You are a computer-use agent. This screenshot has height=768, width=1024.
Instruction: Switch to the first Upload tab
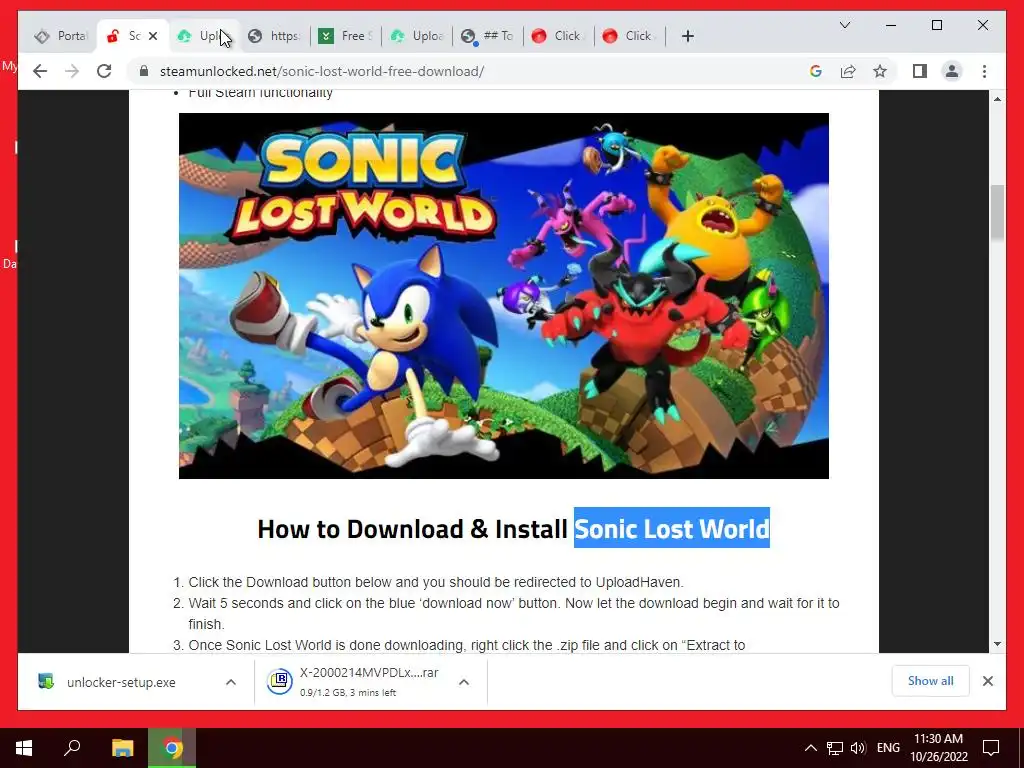pos(205,36)
